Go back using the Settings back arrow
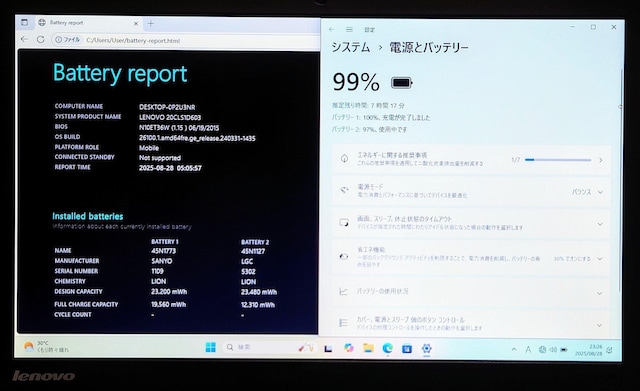This screenshot has height=391, width=640. point(331,29)
